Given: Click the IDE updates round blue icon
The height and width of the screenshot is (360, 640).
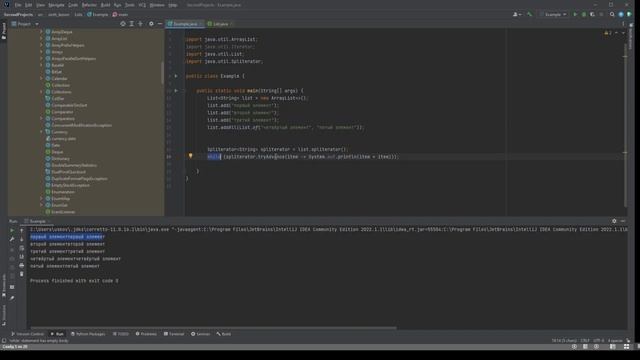Looking at the screenshot, I should pos(621,14).
